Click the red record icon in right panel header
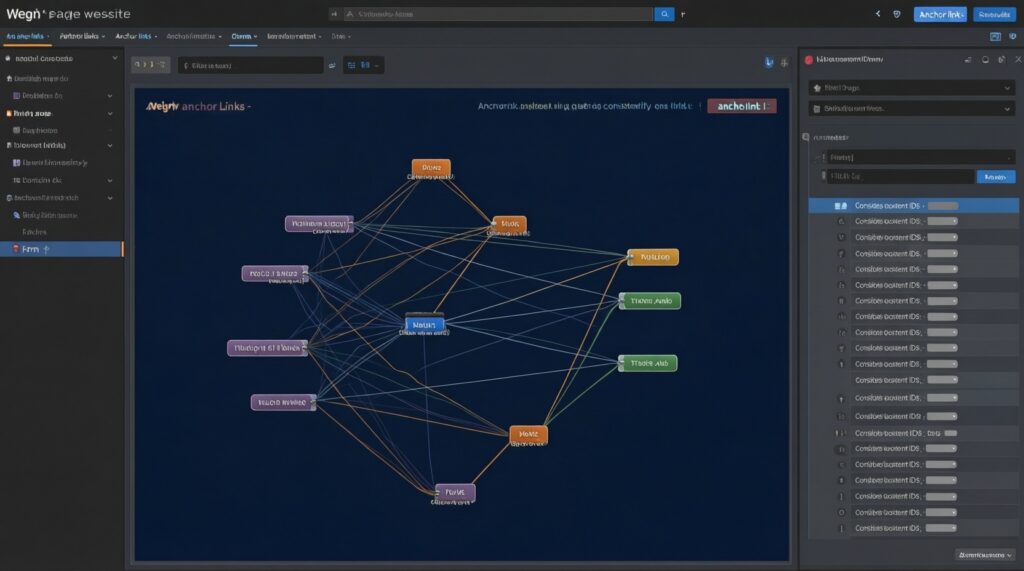 click(x=809, y=60)
